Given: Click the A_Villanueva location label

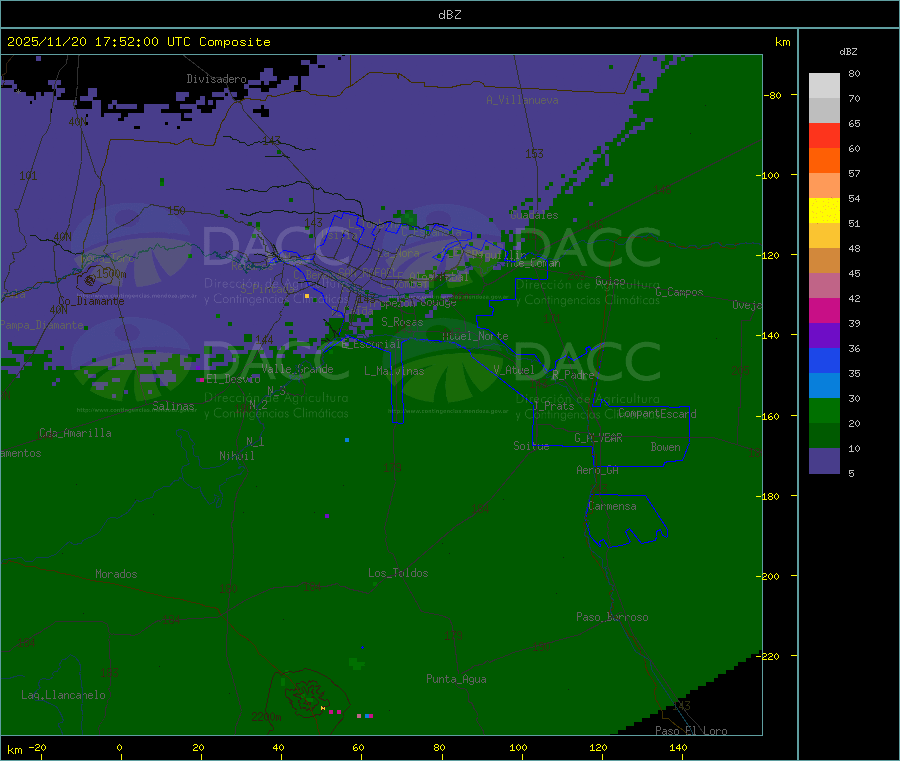Looking at the screenshot, I should pyautogui.click(x=522, y=100).
